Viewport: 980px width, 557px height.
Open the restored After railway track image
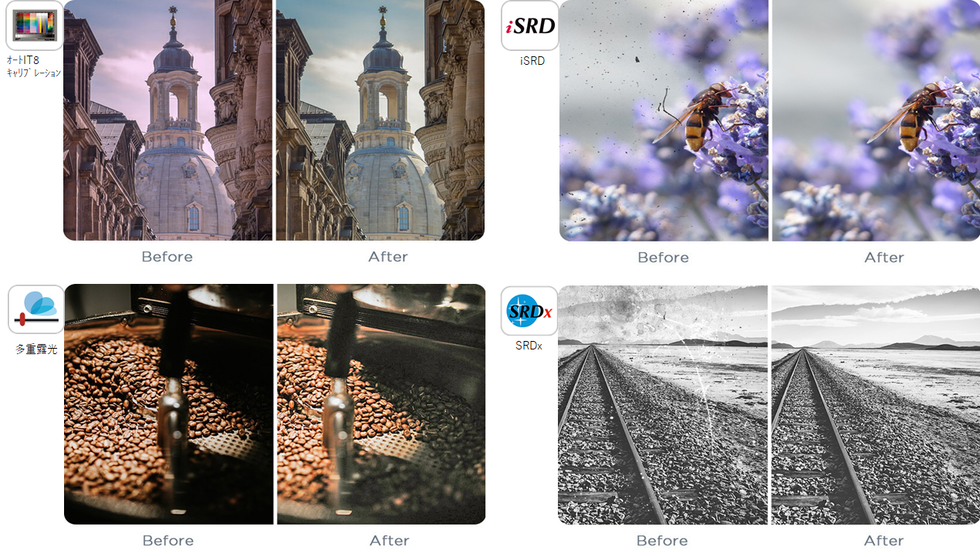[x=876, y=405]
